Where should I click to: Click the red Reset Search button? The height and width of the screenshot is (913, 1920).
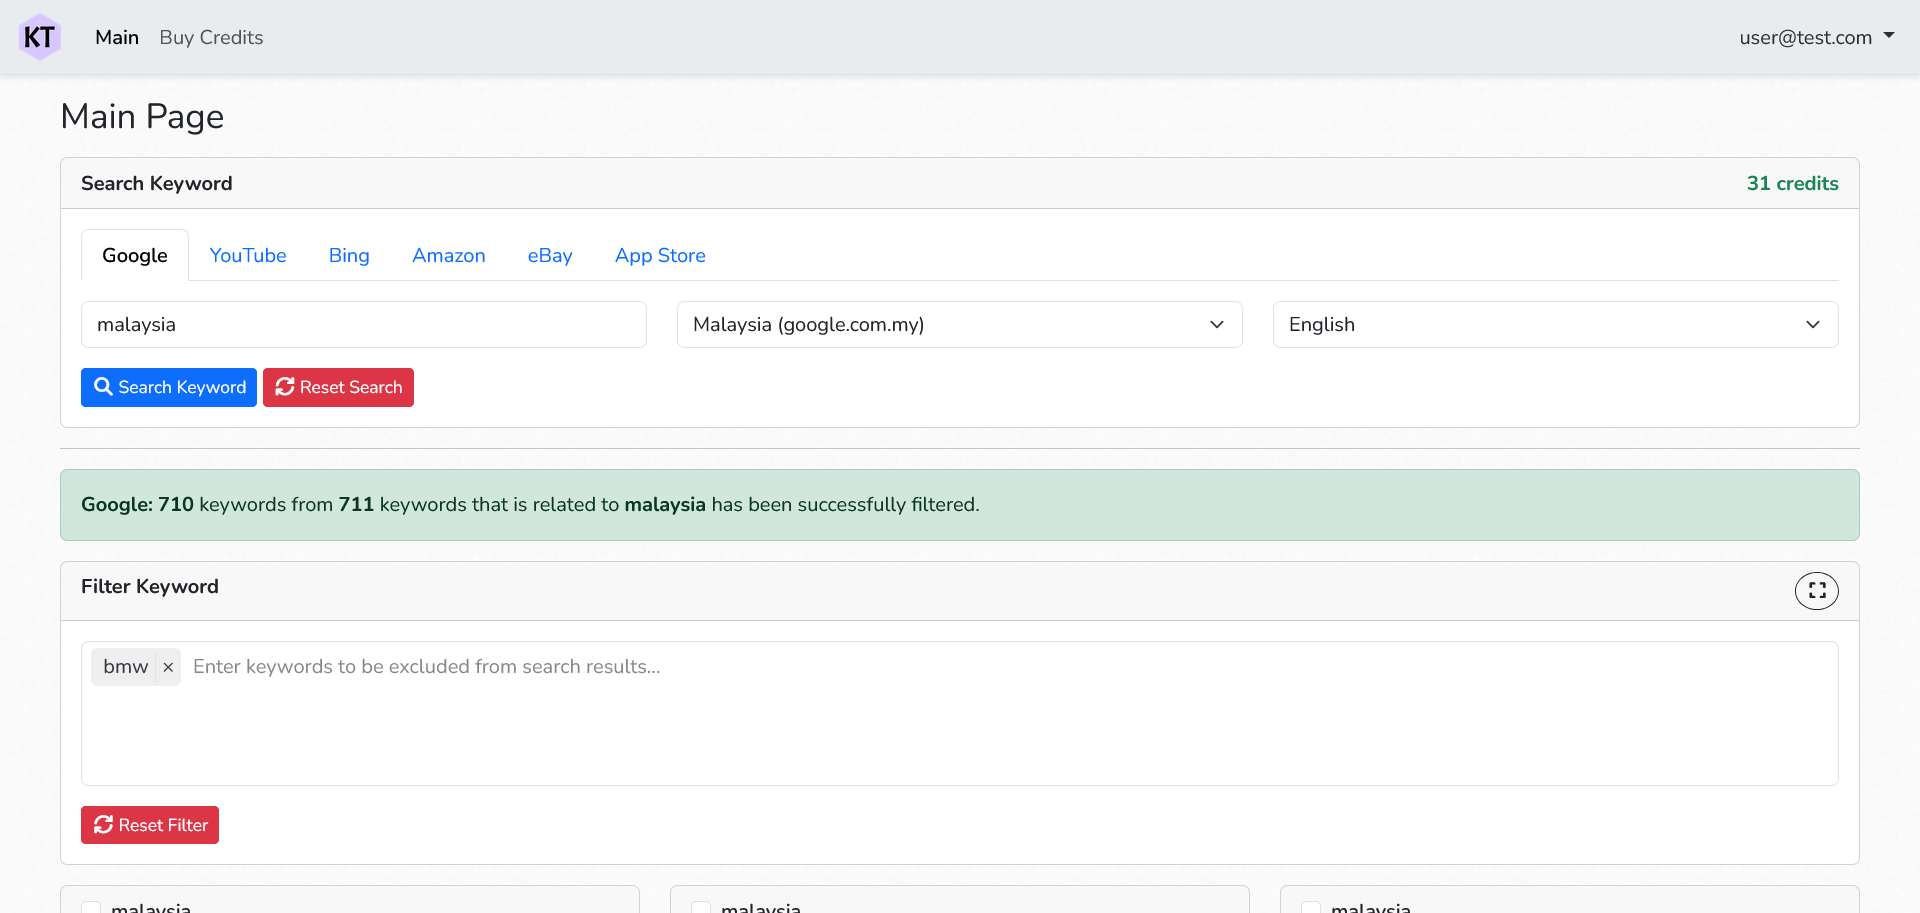[338, 388]
